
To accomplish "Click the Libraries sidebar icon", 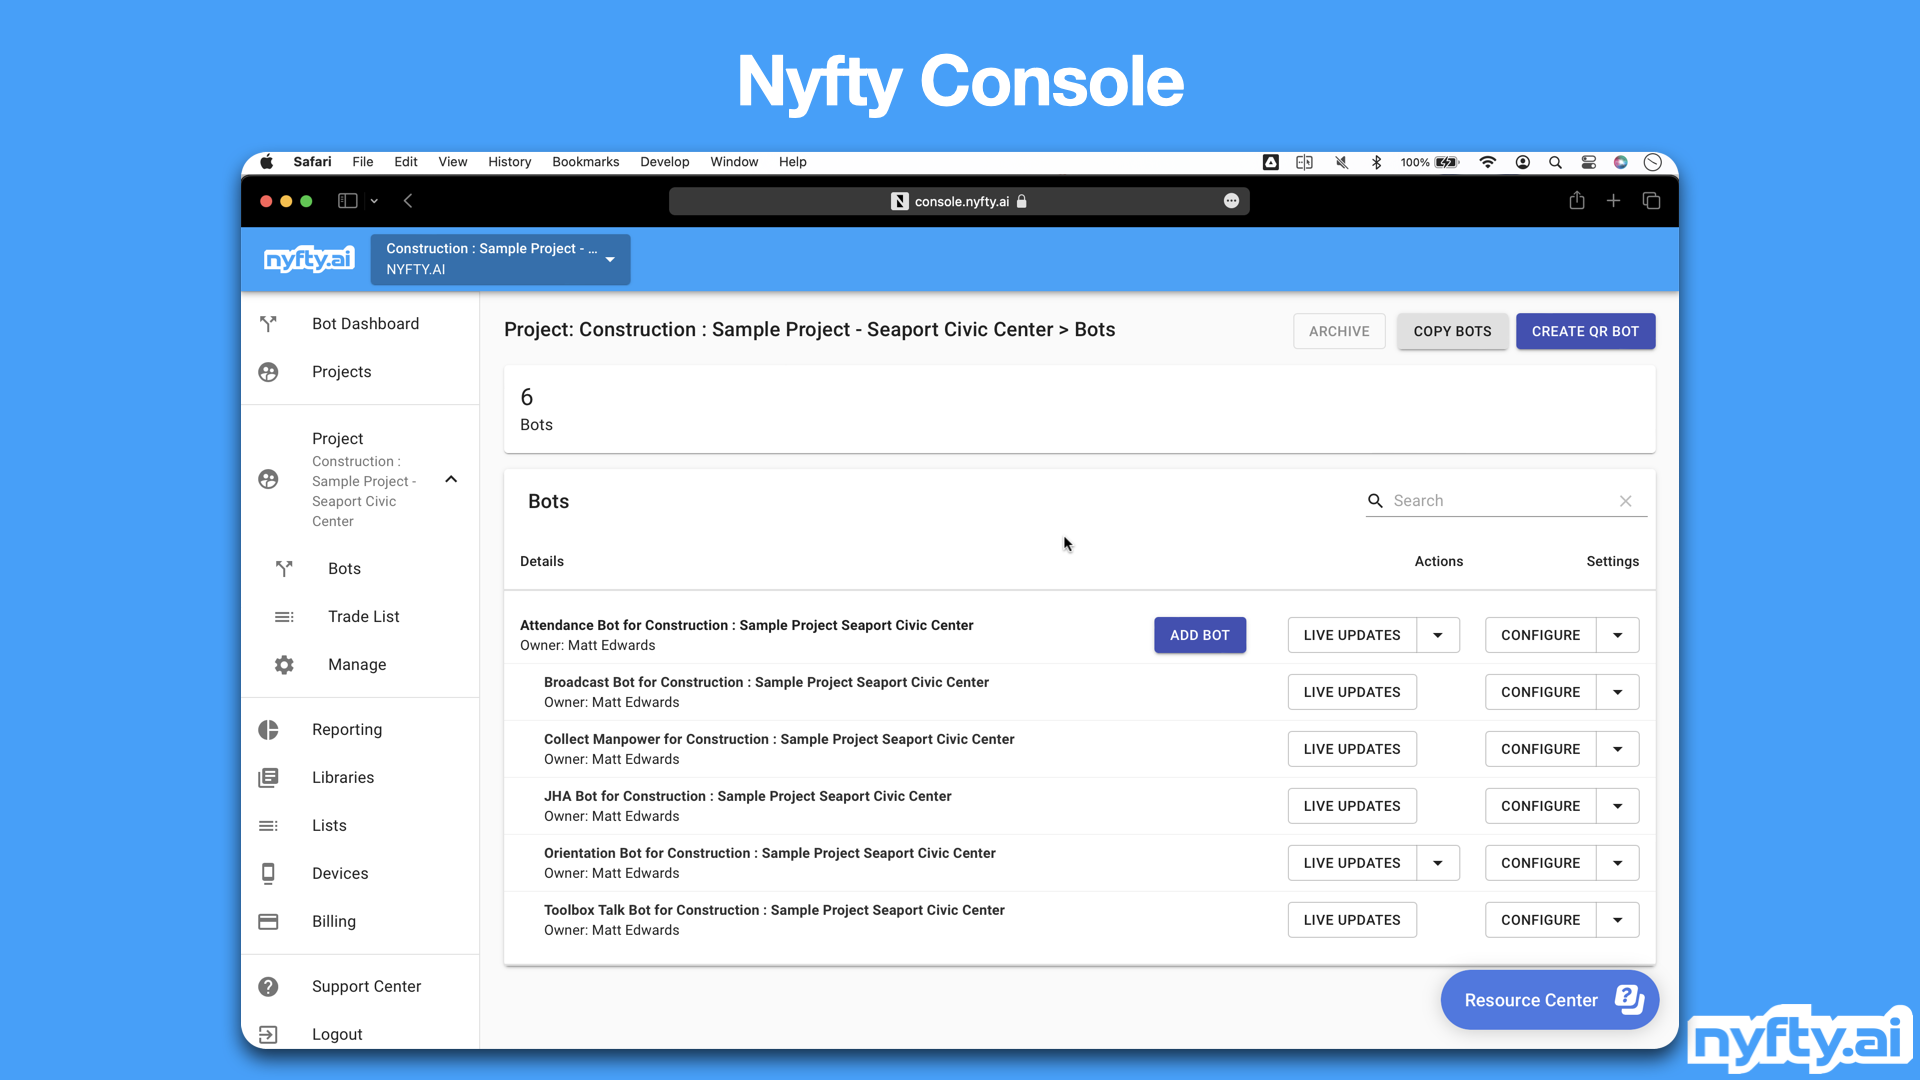I will tap(268, 778).
